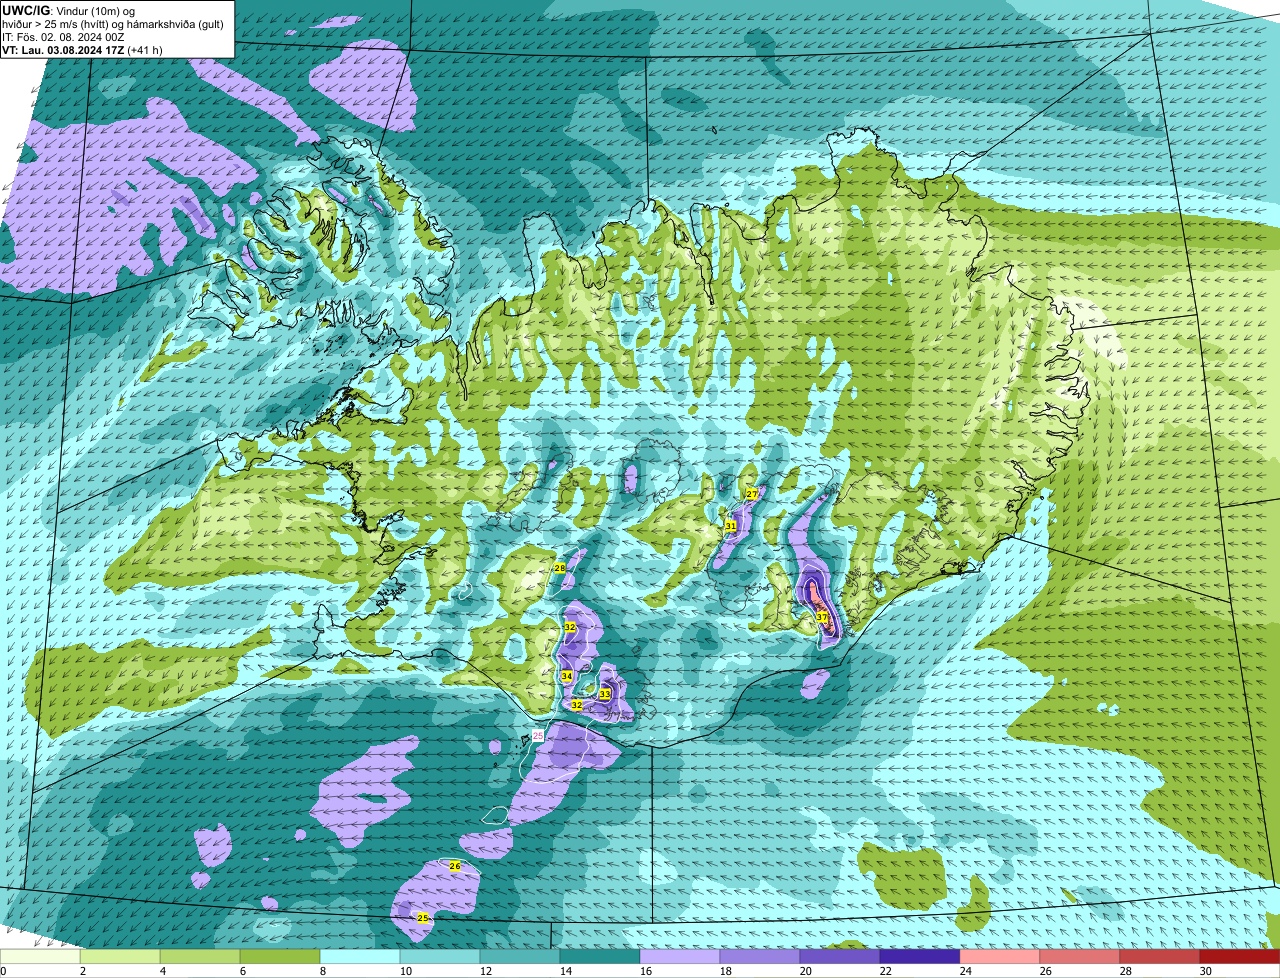Click the yellow gust label 34
This screenshot has height=978, width=1280.
coord(567,677)
